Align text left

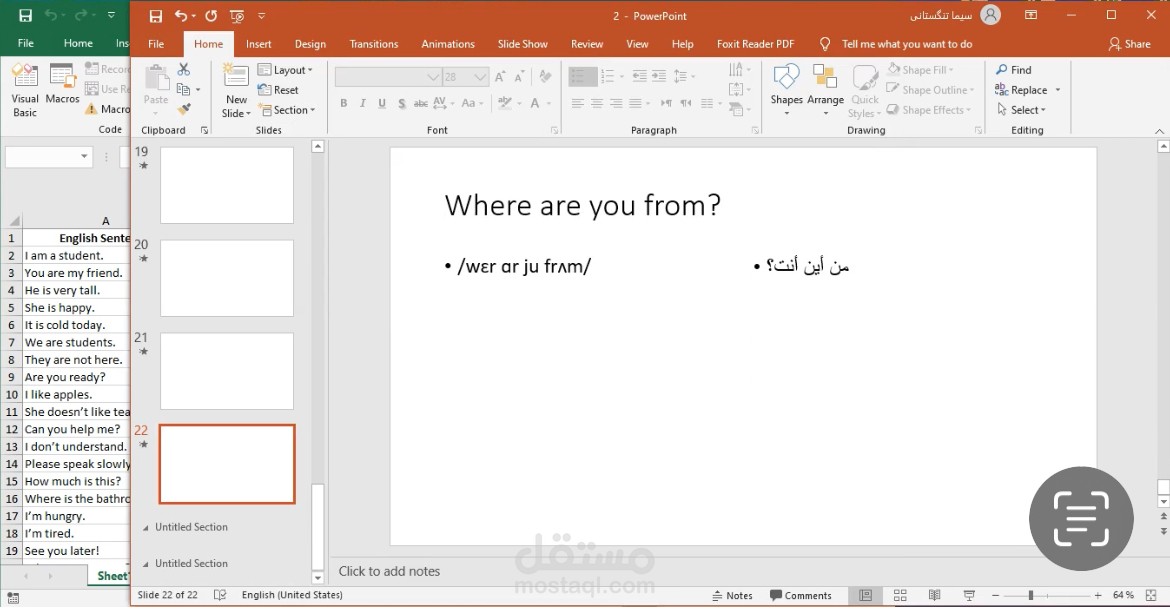point(578,103)
